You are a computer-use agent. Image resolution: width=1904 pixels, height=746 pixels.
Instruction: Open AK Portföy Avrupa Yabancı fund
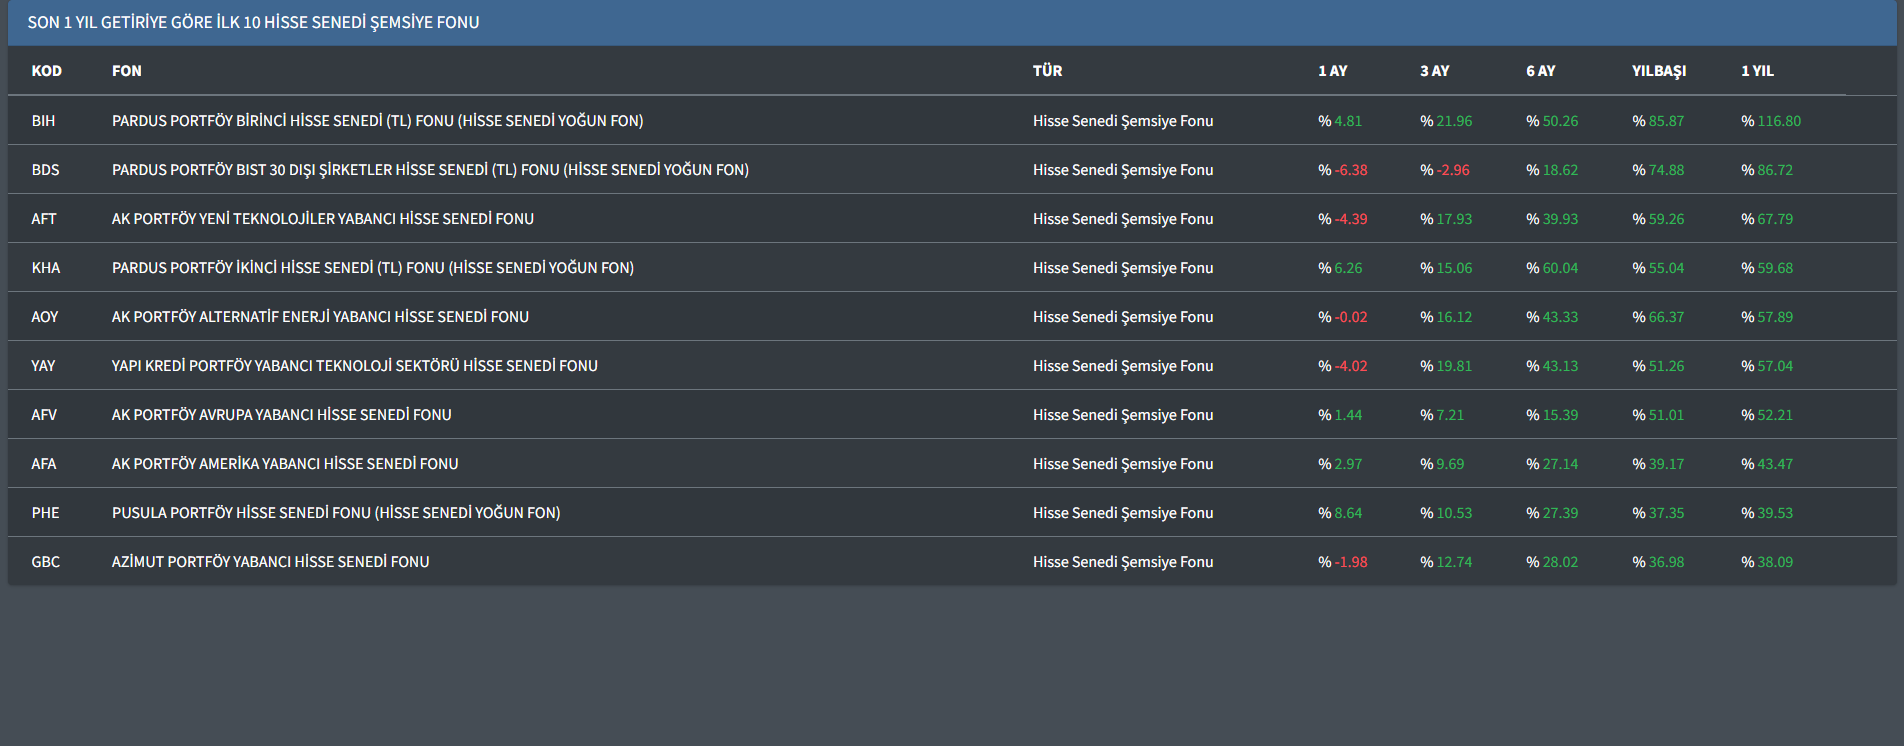point(281,415)
